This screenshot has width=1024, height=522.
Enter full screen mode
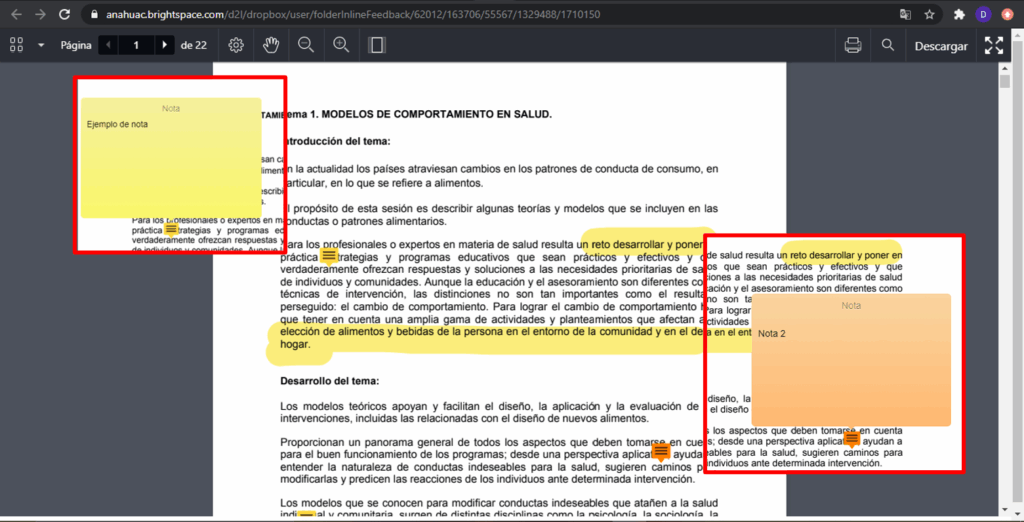[x=994, y=45]
